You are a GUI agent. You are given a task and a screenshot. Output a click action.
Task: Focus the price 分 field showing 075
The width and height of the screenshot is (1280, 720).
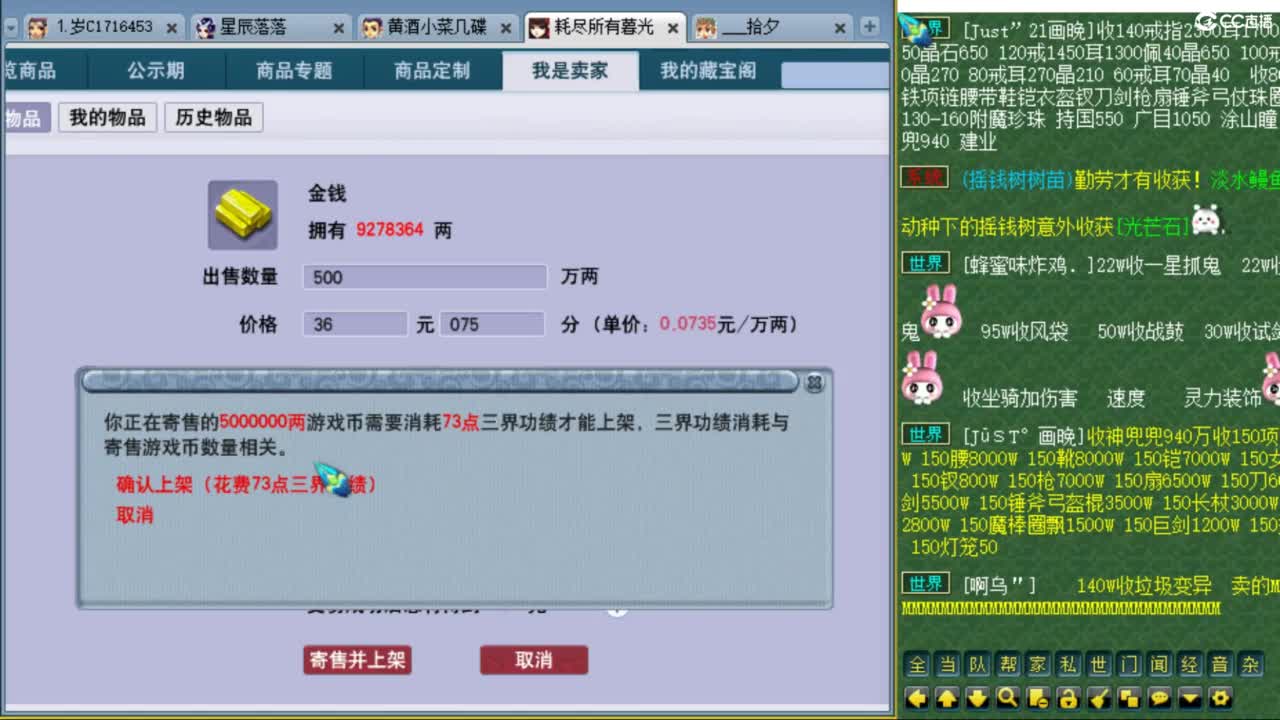coord(492,325)
